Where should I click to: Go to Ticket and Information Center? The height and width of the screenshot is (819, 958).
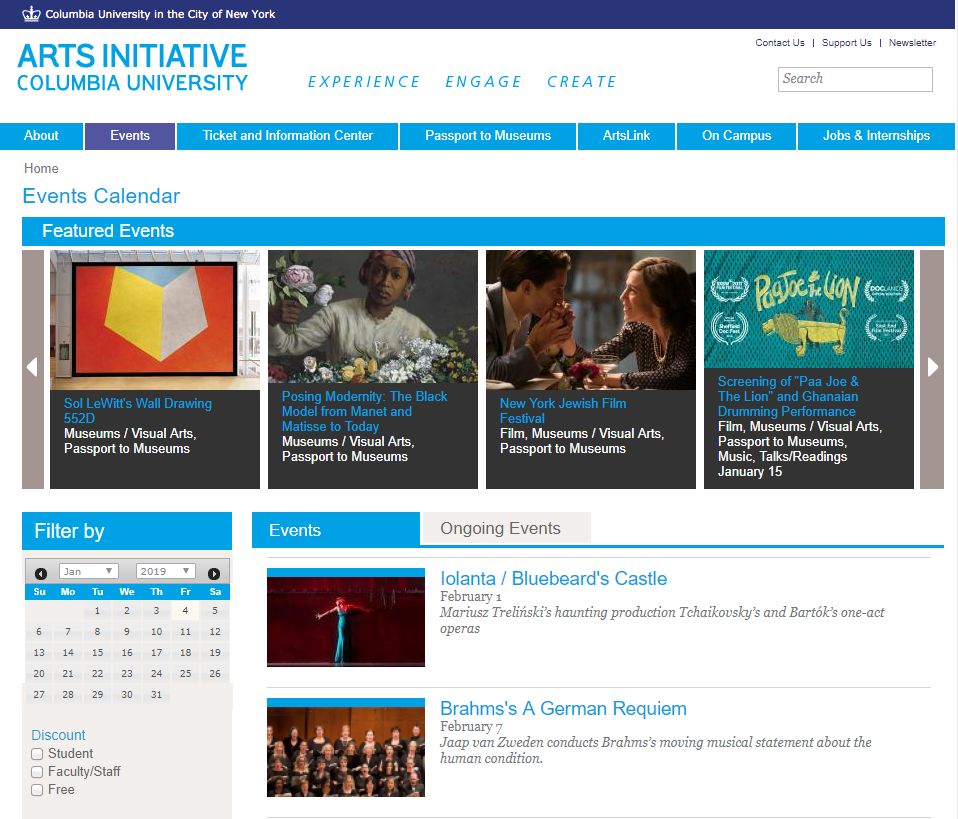click(288, 136)
